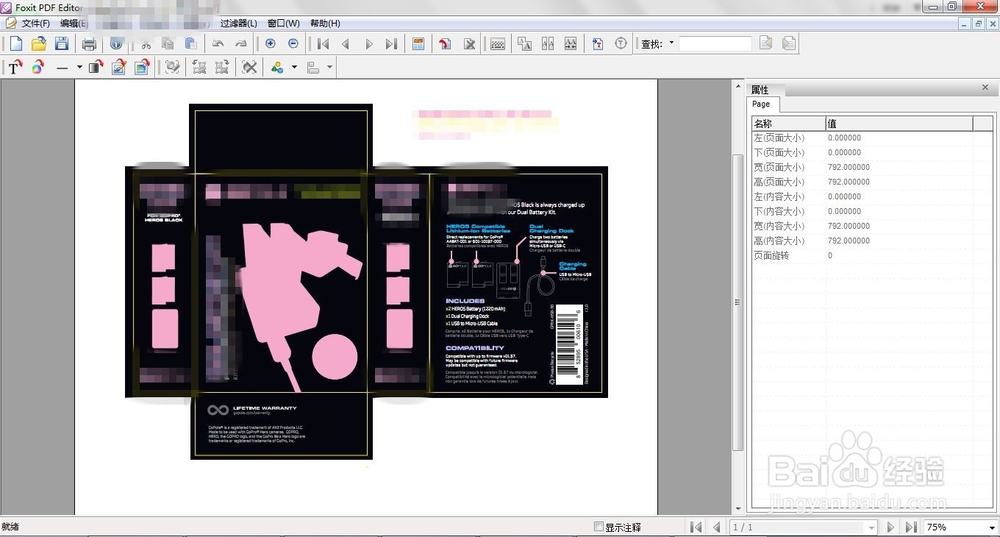The image size is (1000, 537).
Task: Close the 属性 properties panel
Action: click(985, 87)
